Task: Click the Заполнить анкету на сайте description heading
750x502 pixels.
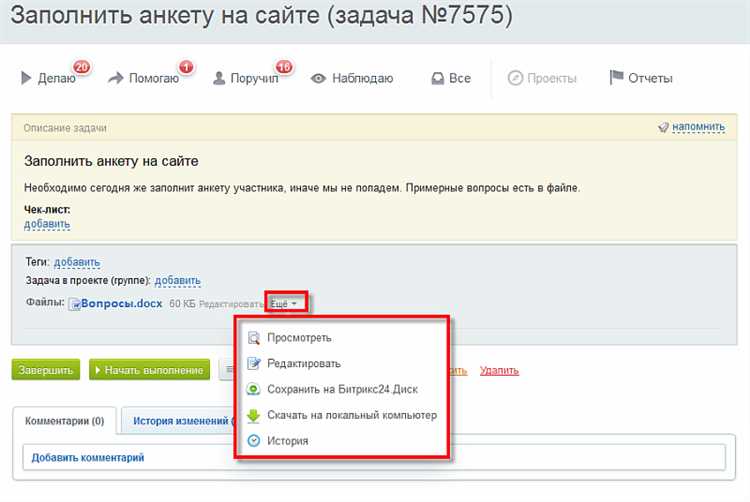Action: tap(111, 161)
